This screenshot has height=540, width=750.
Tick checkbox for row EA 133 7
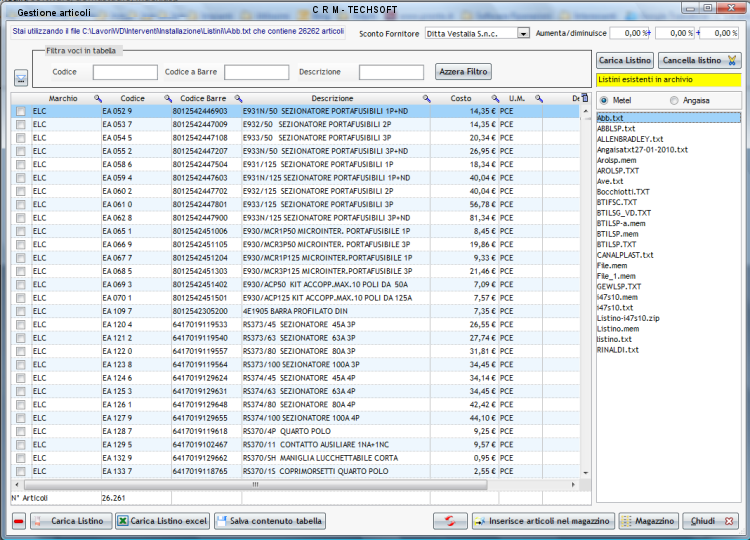(x=21, y=472)
